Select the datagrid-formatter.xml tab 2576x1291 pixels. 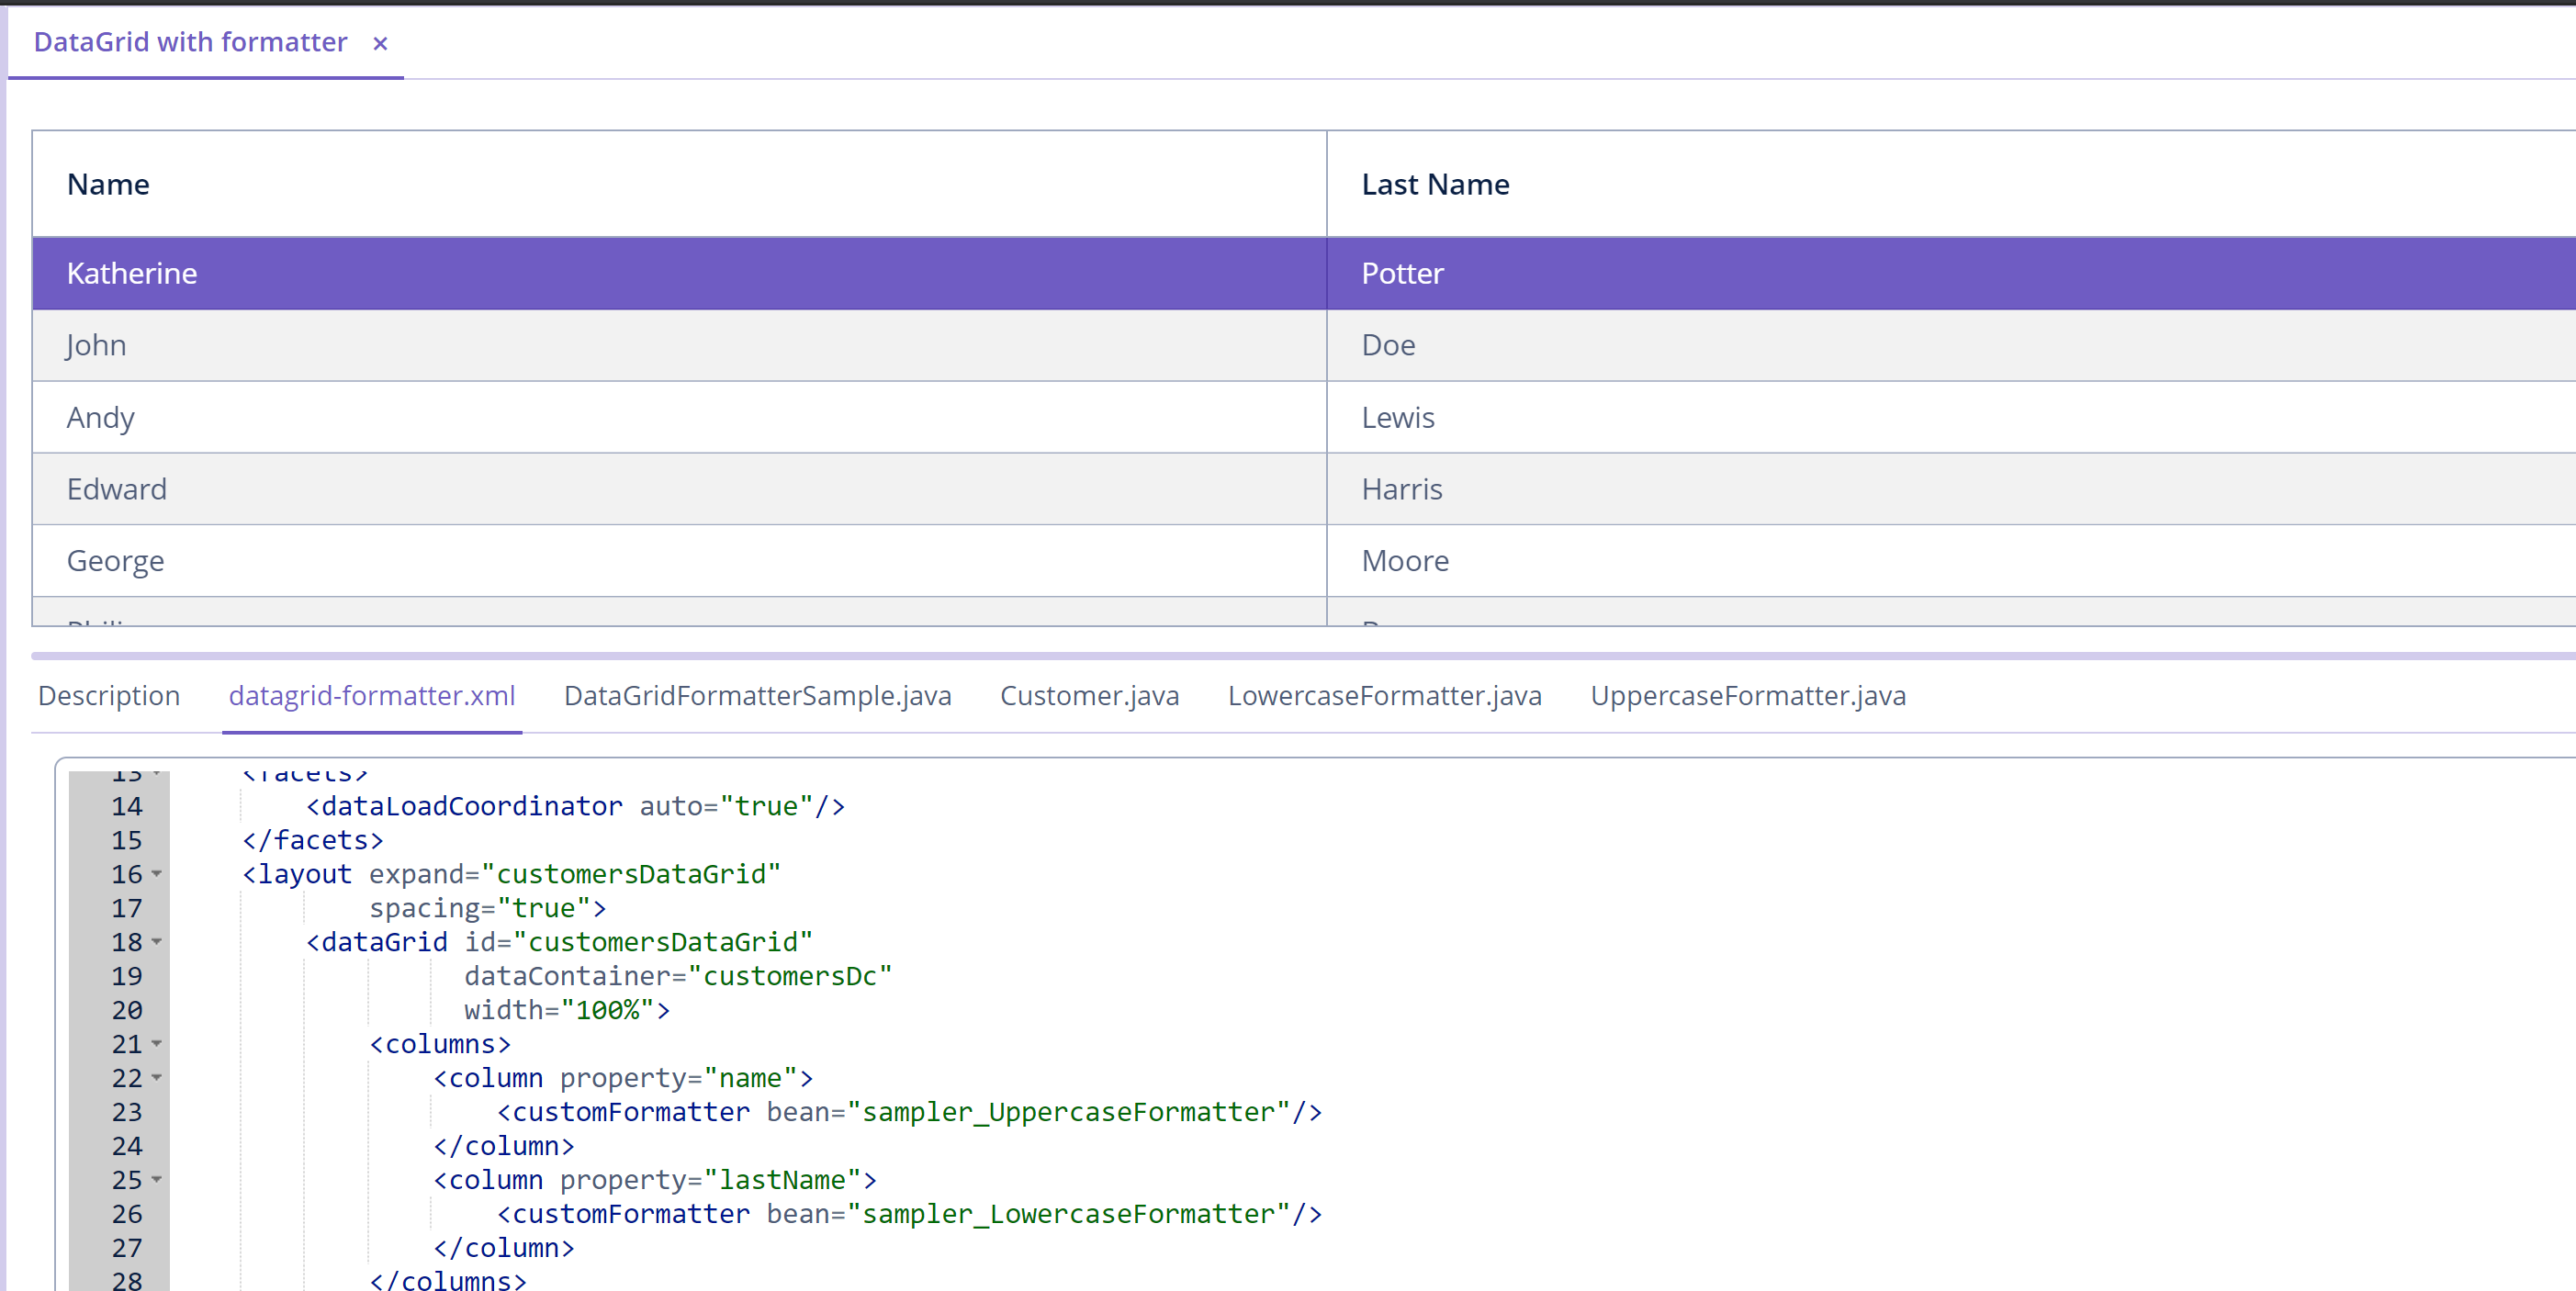pos(372,695)
